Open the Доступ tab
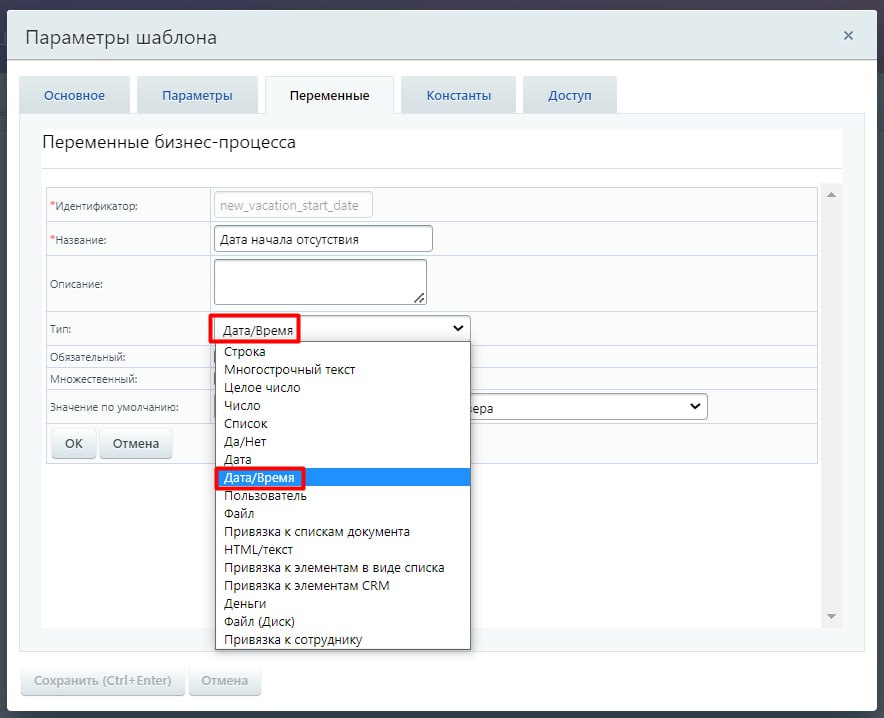 click(x=569, y=96)
